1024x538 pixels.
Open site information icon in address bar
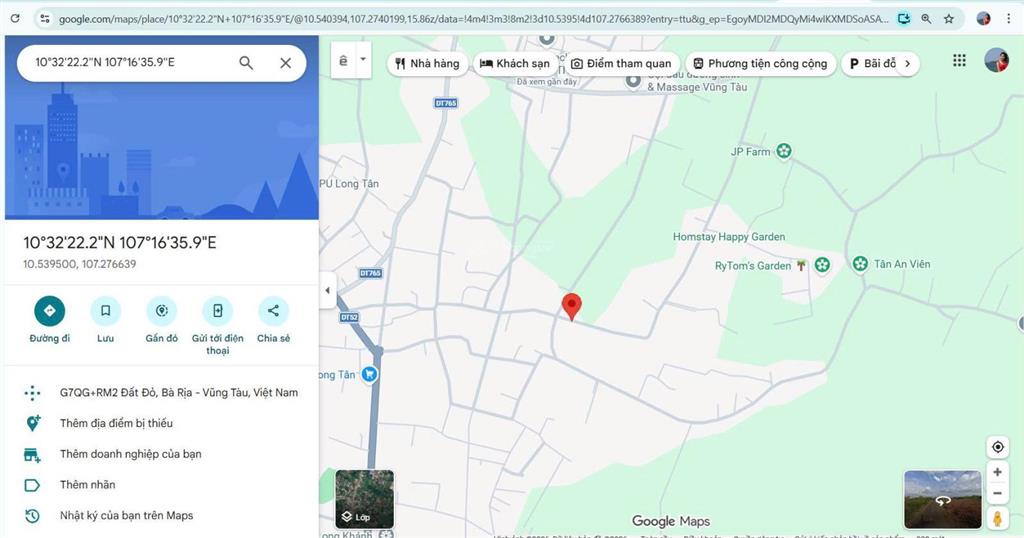44,19
